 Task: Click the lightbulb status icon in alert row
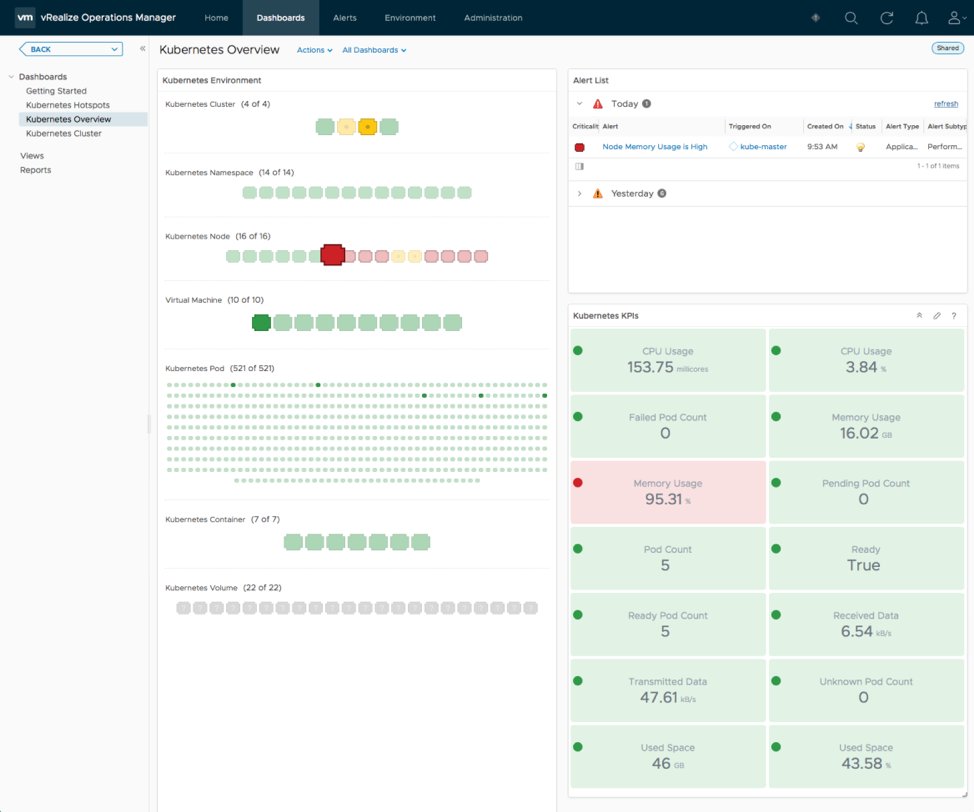coord(860,147)
